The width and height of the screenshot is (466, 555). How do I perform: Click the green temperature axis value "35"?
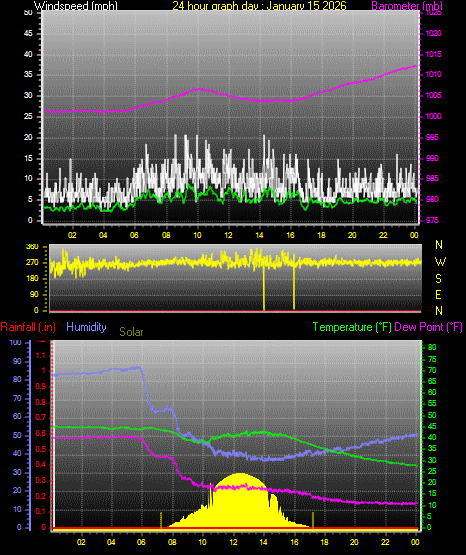(432, 448)
